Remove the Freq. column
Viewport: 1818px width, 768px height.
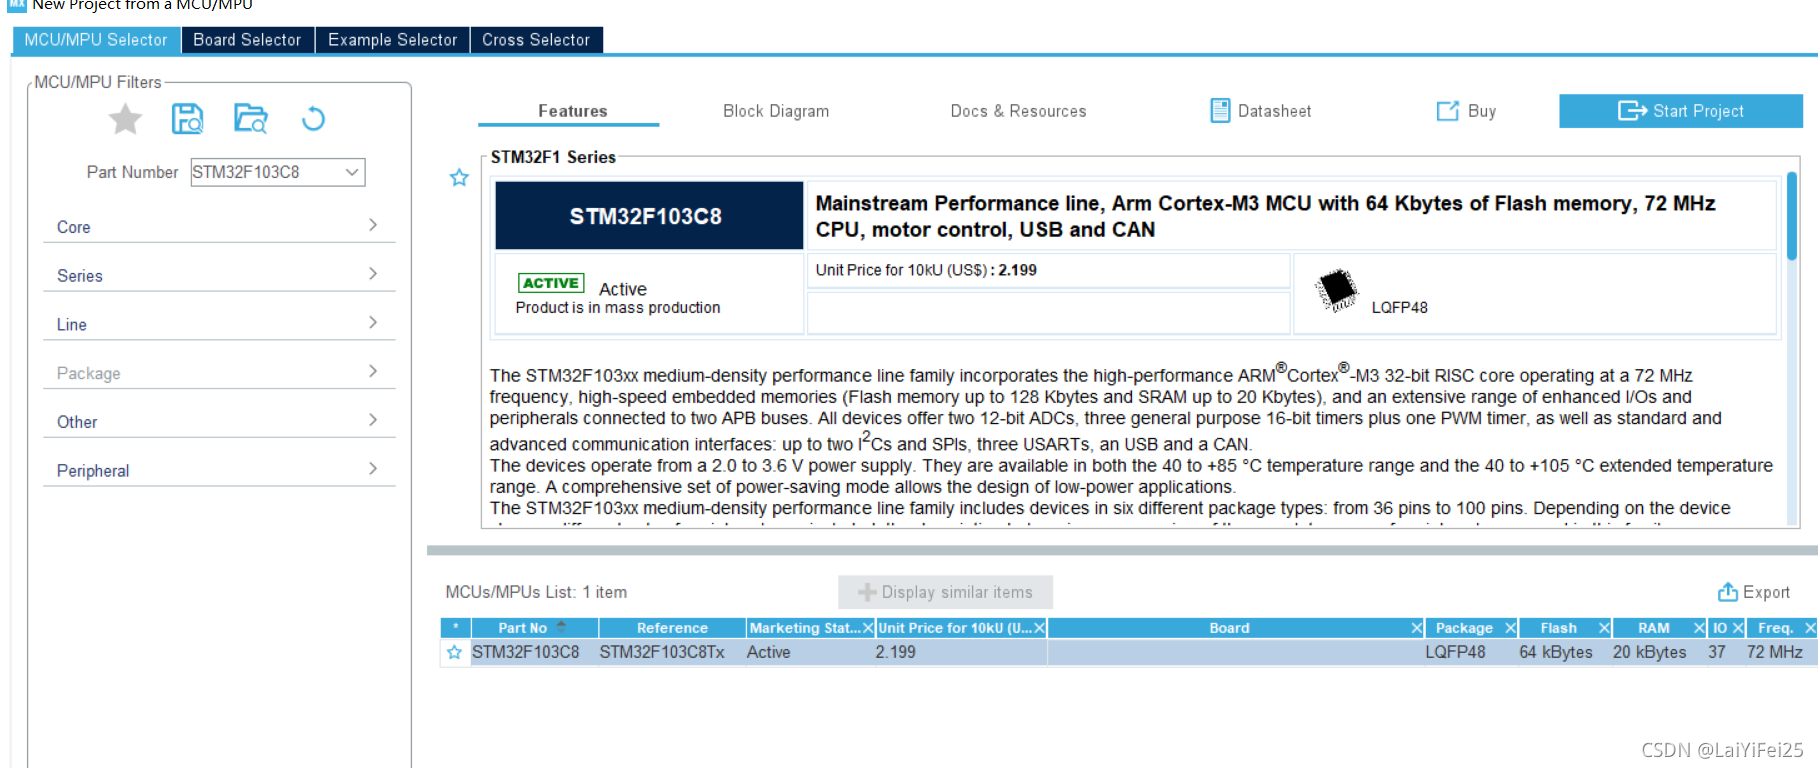(x=1810, y=628)
